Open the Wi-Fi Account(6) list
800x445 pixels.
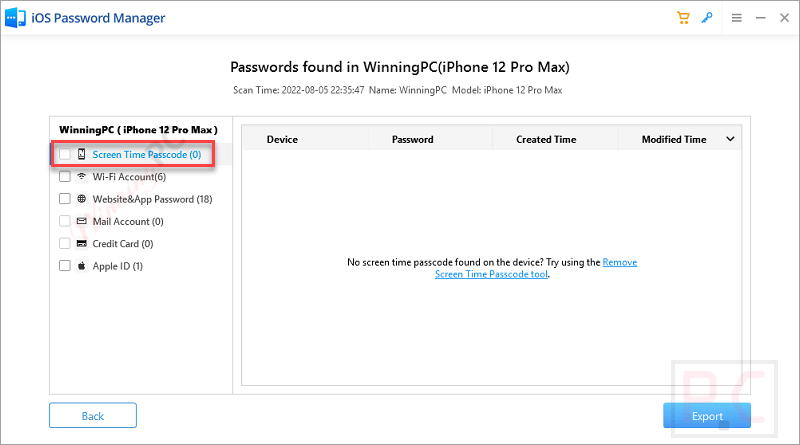pos(129,177)
